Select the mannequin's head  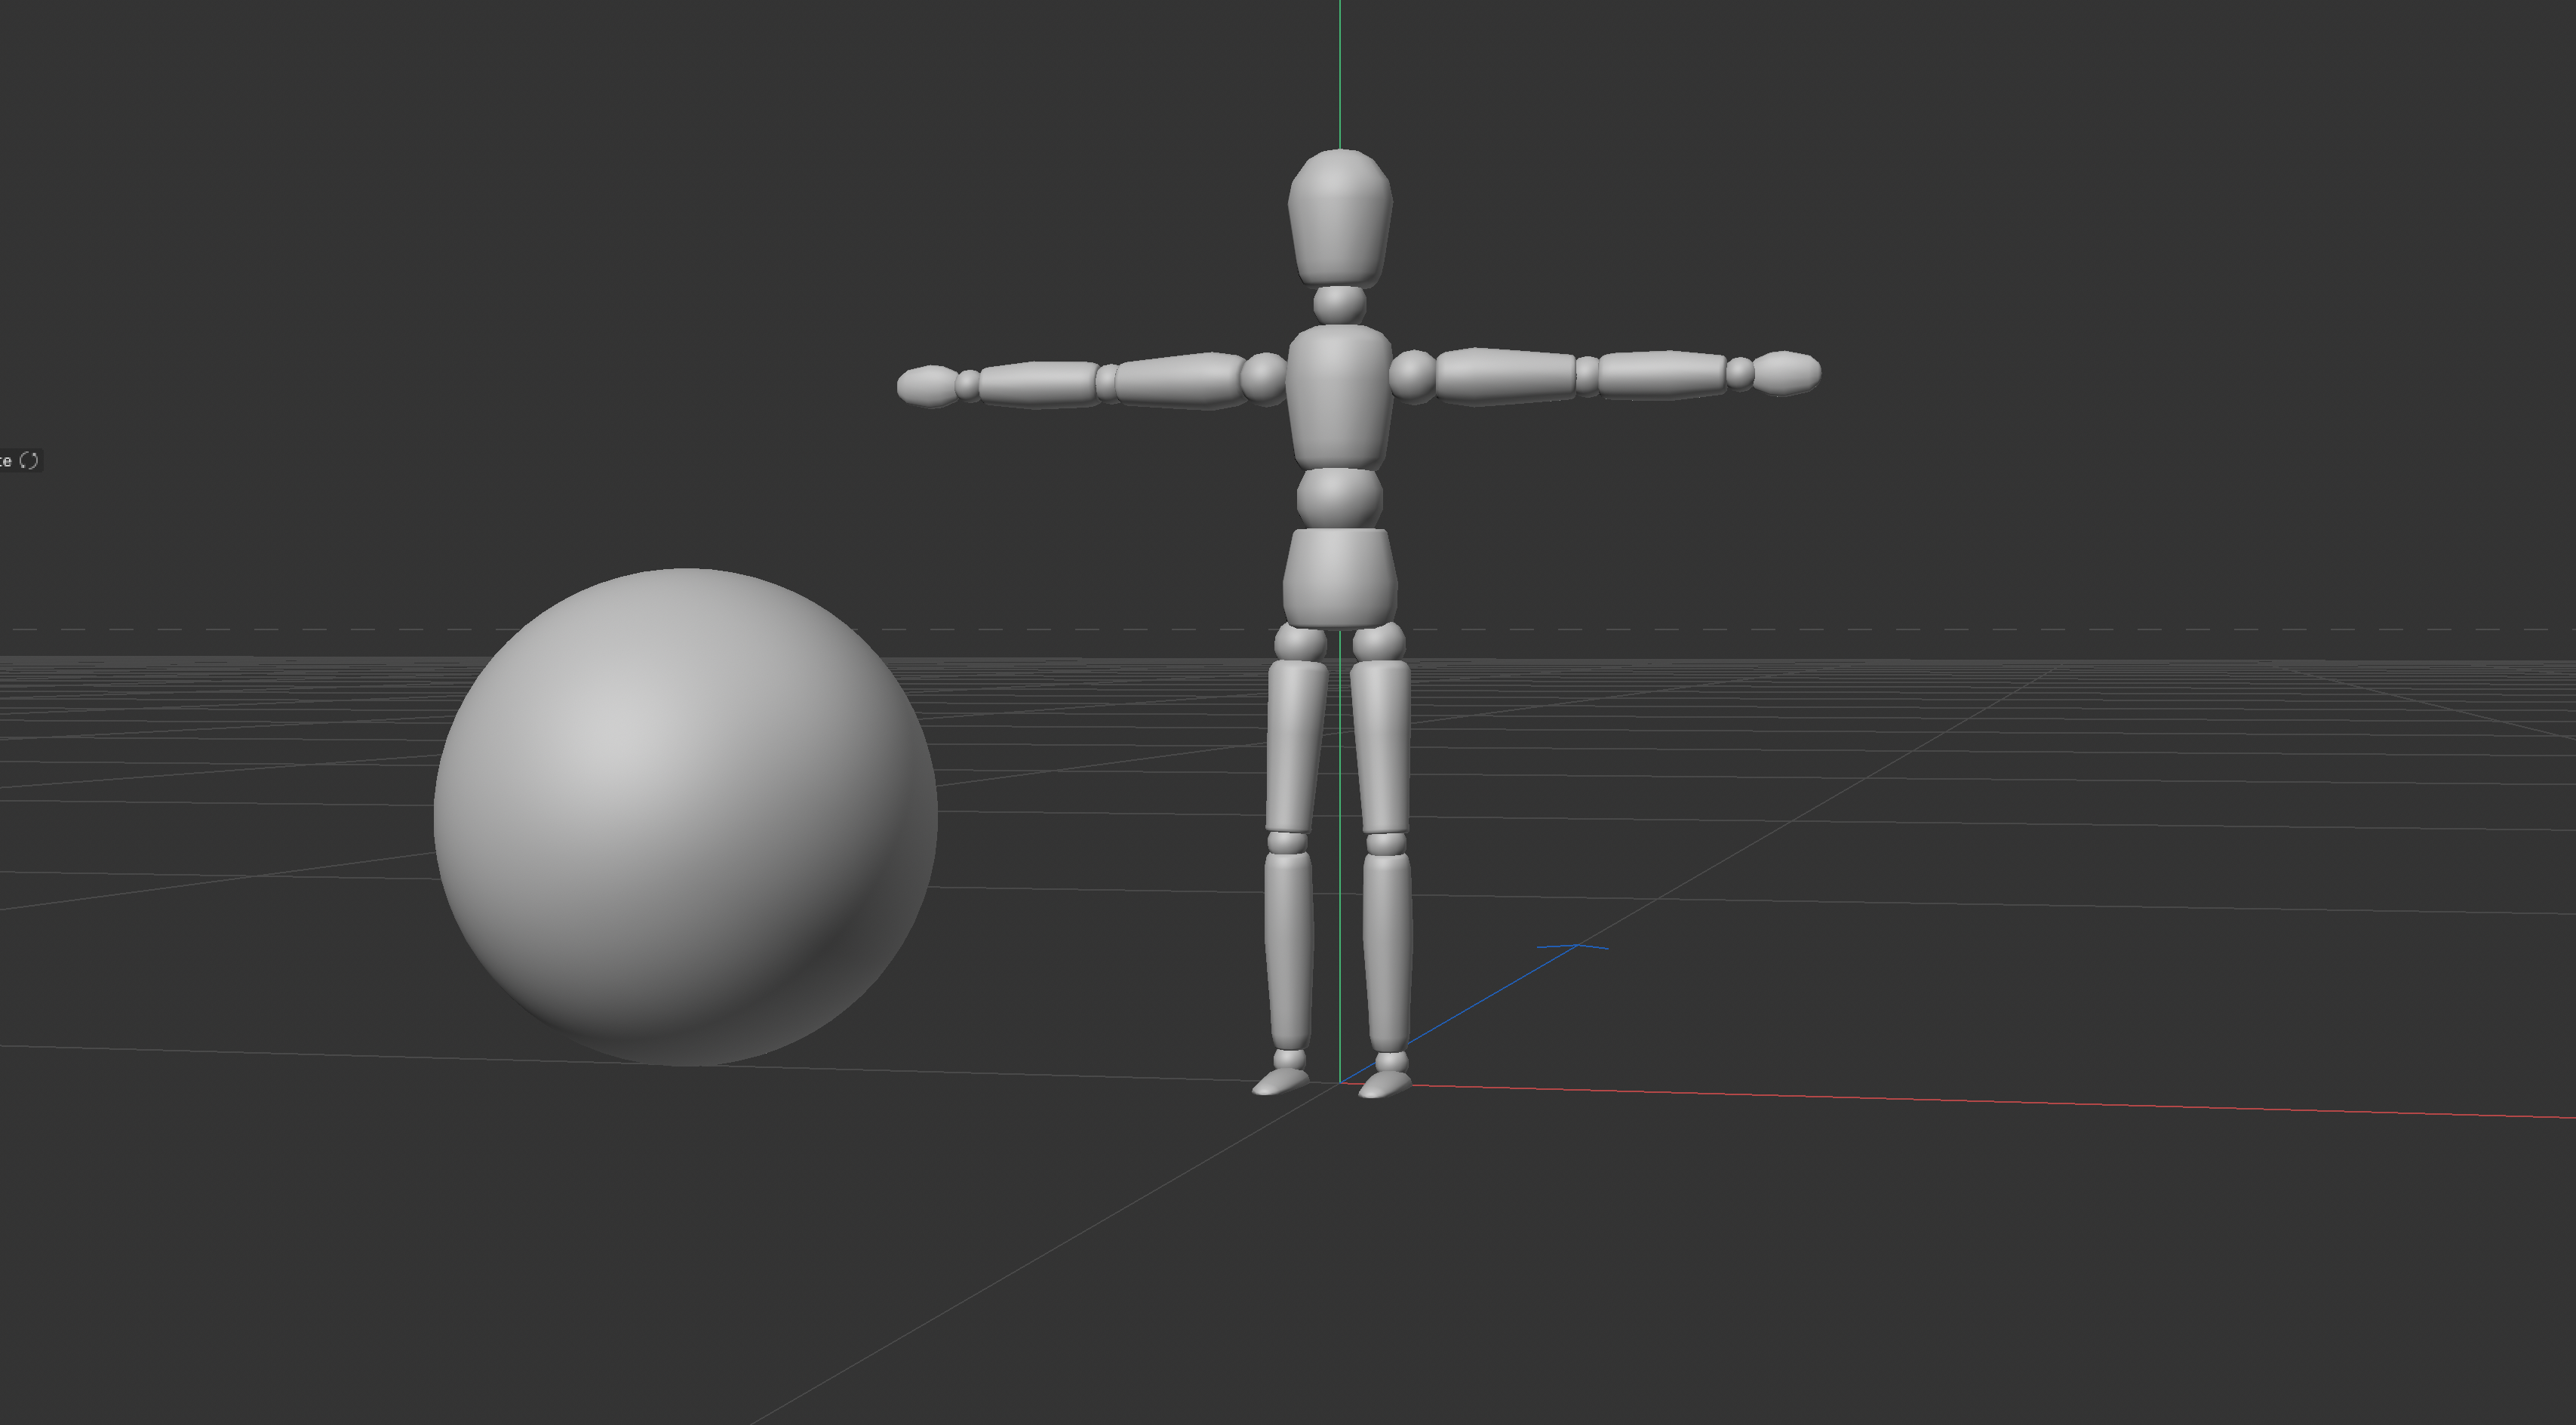tap(1339, 216)
